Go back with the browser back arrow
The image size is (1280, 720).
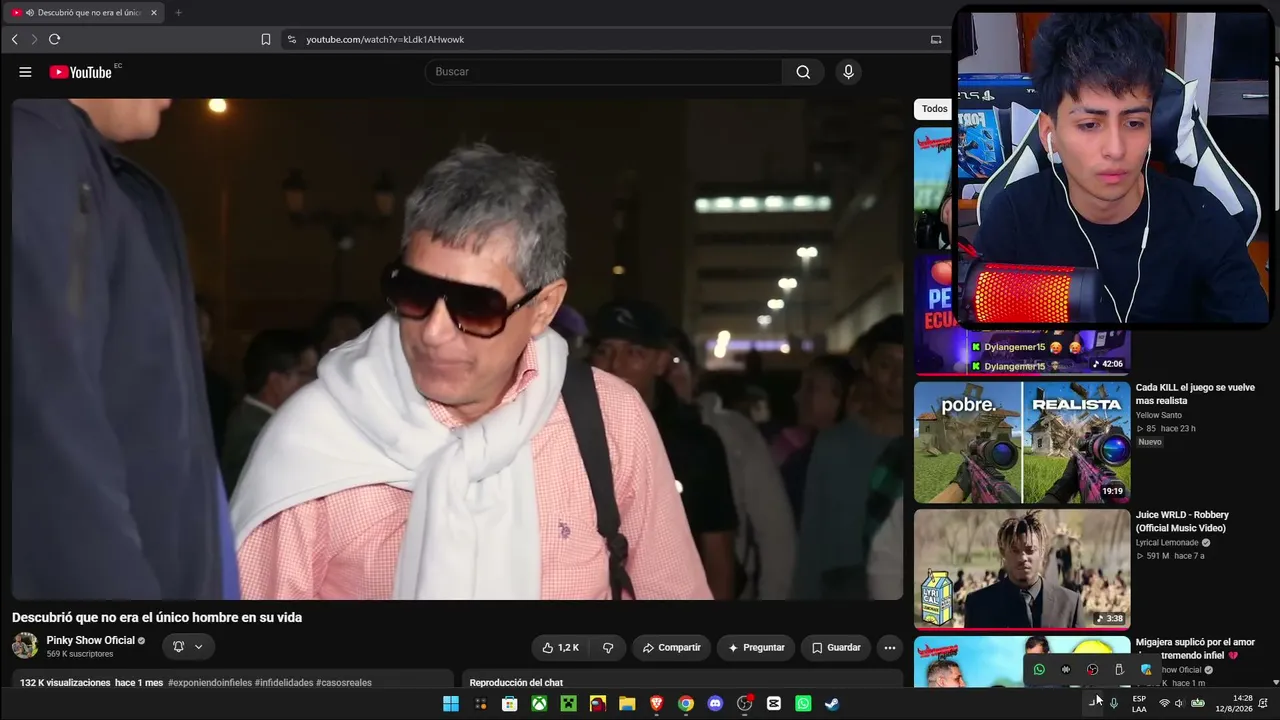click(15, 39)
